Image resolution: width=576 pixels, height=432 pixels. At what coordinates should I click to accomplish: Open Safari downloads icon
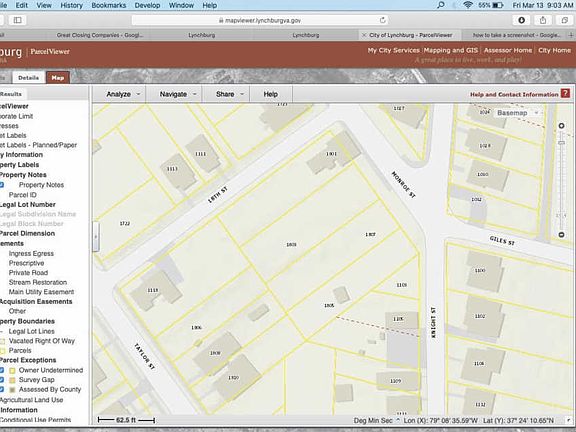[521, 20]
